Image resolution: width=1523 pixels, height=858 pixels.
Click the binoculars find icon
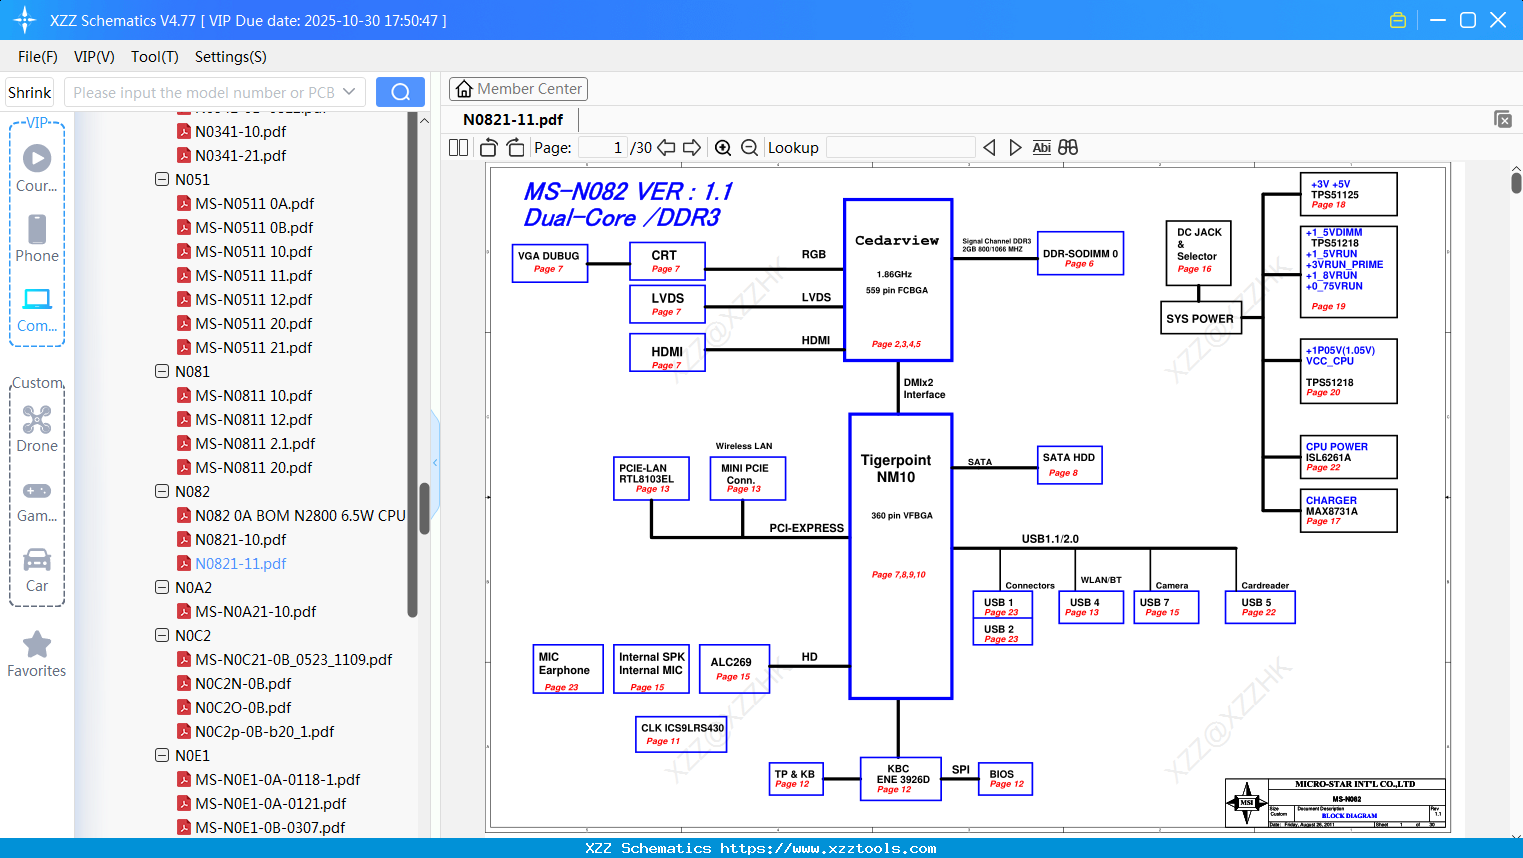(x=1068, y=148)
